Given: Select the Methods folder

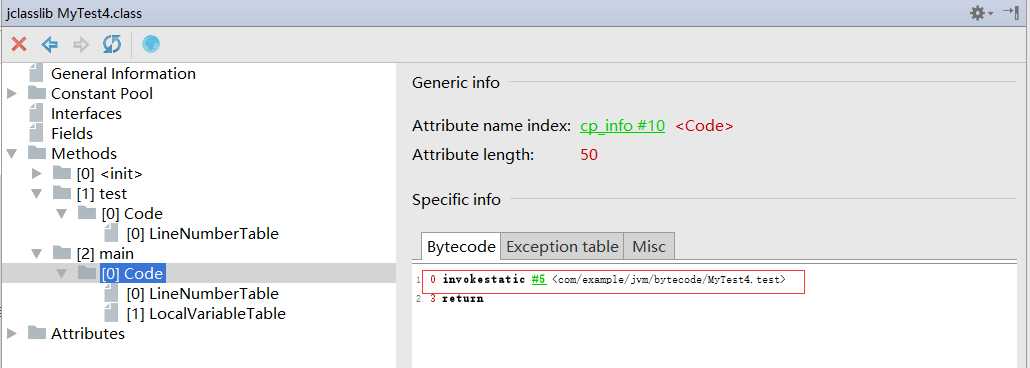Looking at the screenshot, I should (84, 154).
